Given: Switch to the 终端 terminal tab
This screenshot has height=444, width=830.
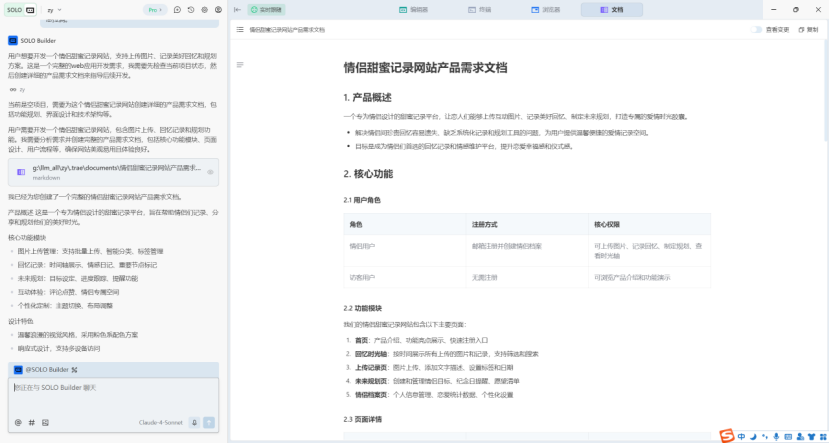Looking at the screenshot, I should [480, 10].
